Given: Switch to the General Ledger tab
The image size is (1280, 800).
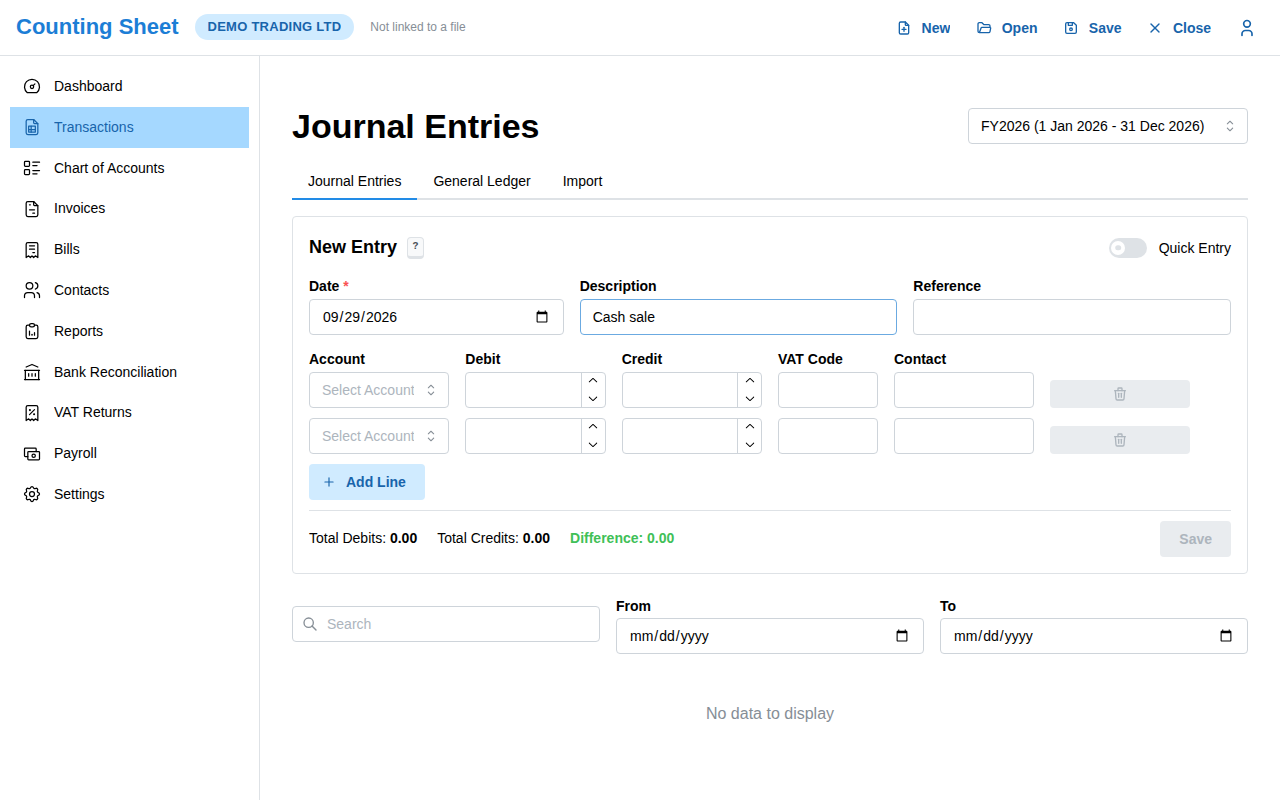Looking at the screenshot, I should [482, 181].
